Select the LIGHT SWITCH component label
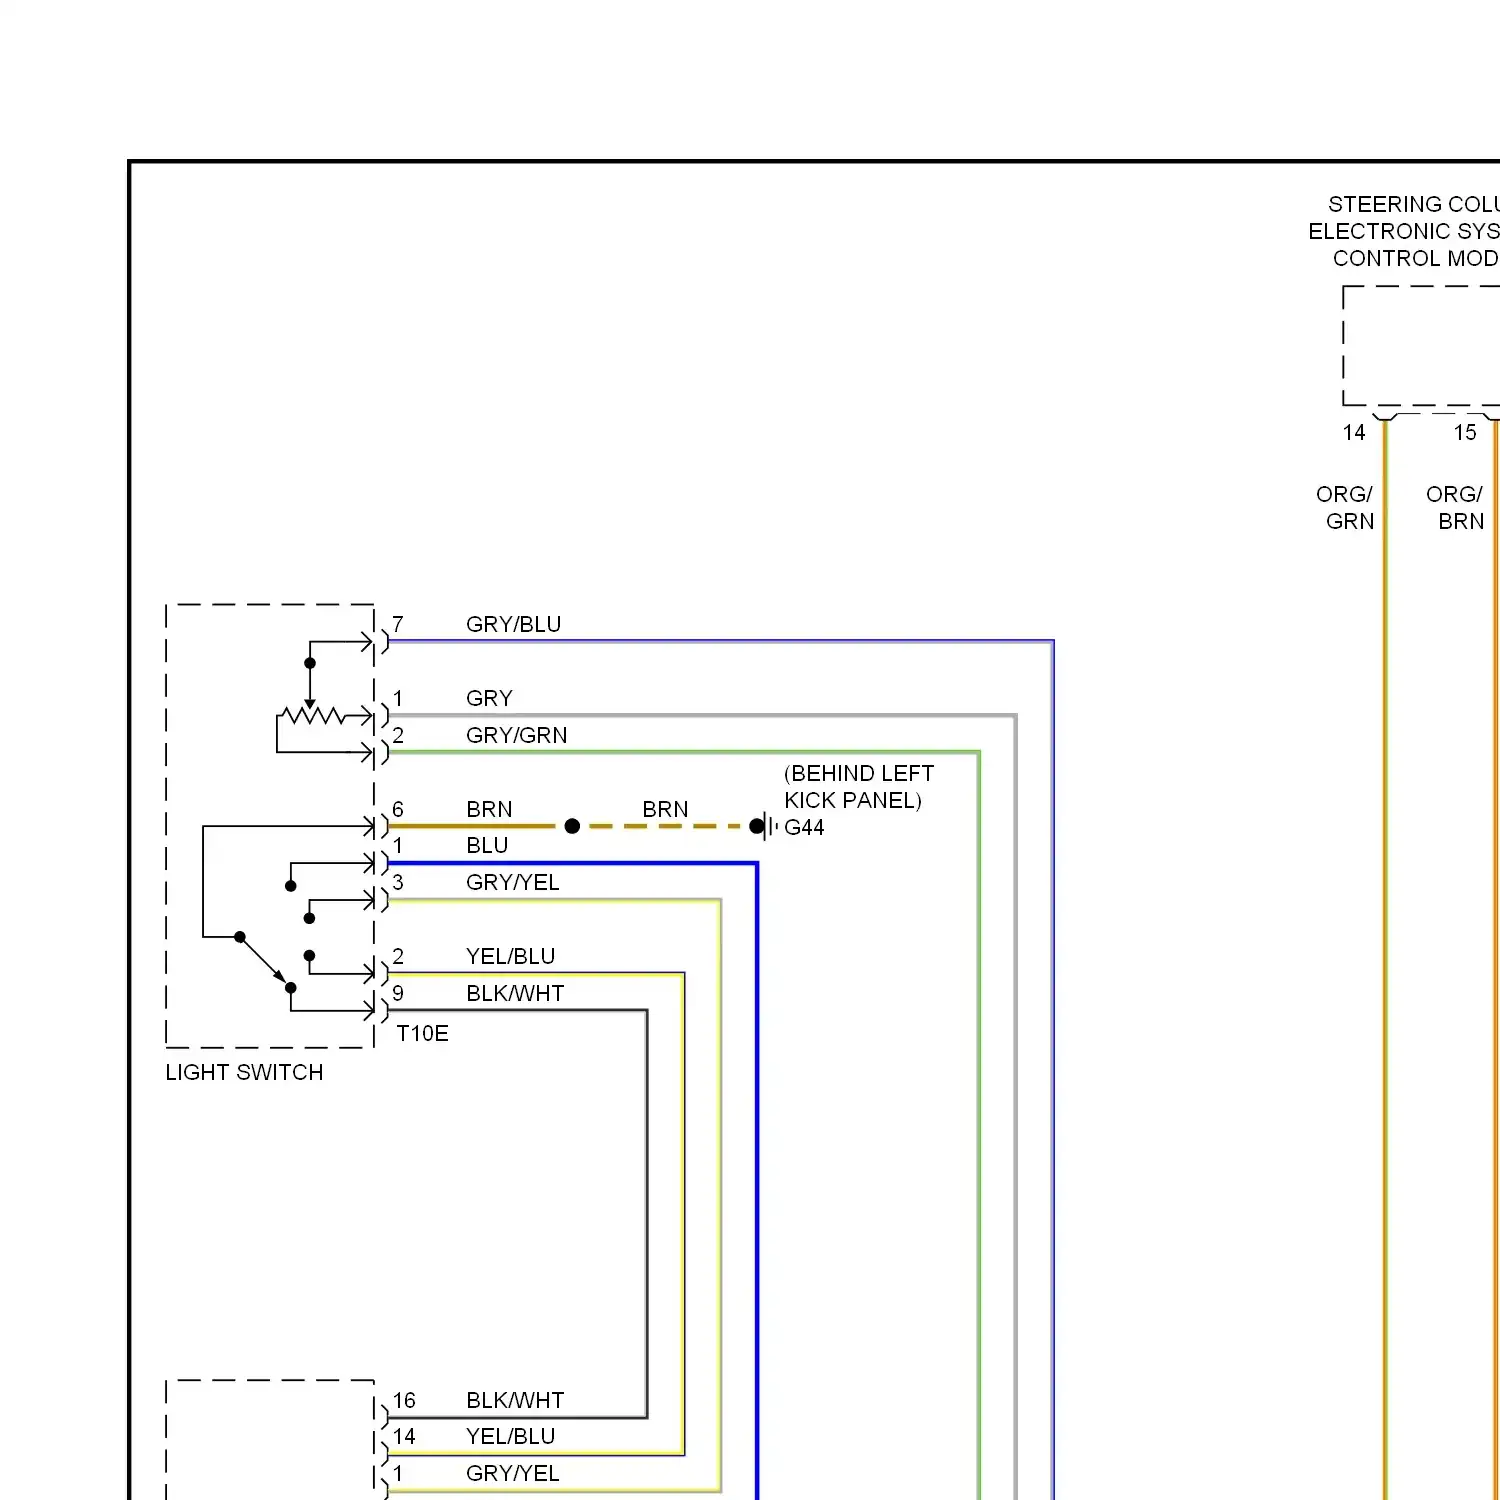 244,1072
